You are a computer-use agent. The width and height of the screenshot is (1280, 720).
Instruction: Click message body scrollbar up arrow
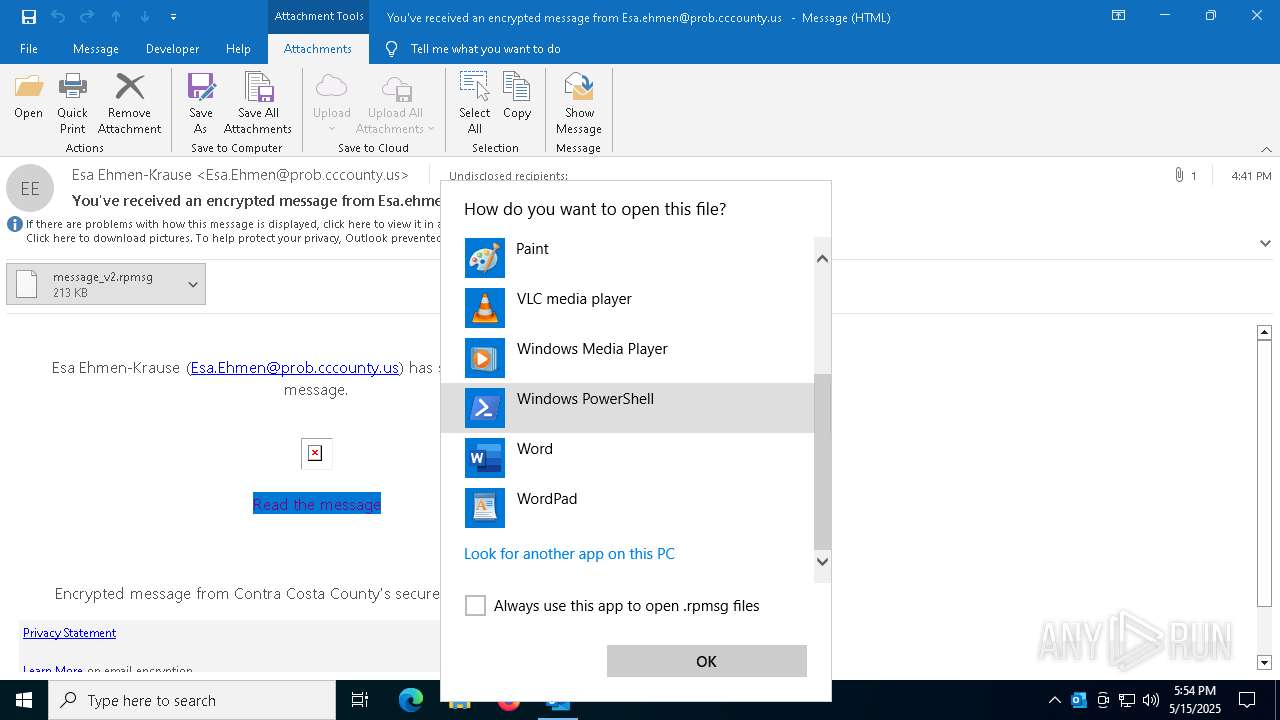click(x=1264, y=332)
